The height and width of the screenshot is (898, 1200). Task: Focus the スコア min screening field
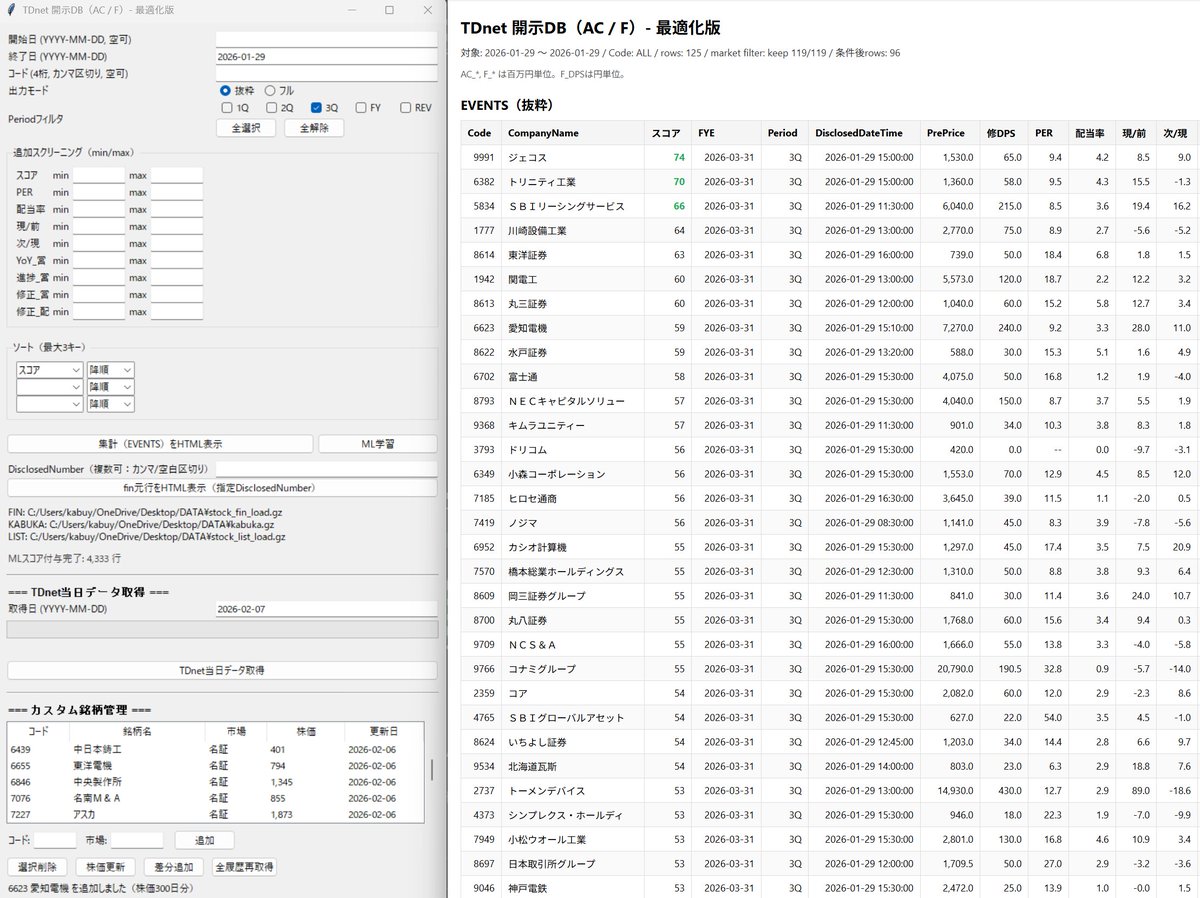99,175
